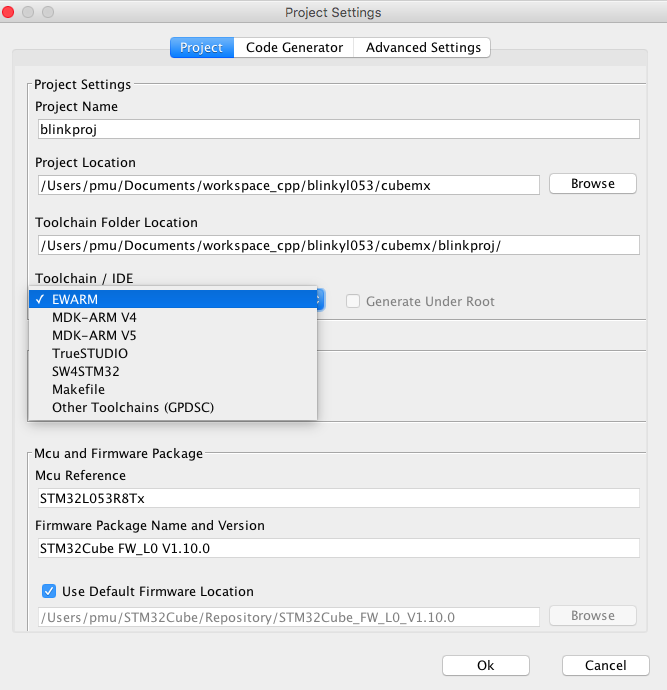667x690 pixels.
Task: Toggle Use Default Firmware Location checkbox
Action: [49, 591]
